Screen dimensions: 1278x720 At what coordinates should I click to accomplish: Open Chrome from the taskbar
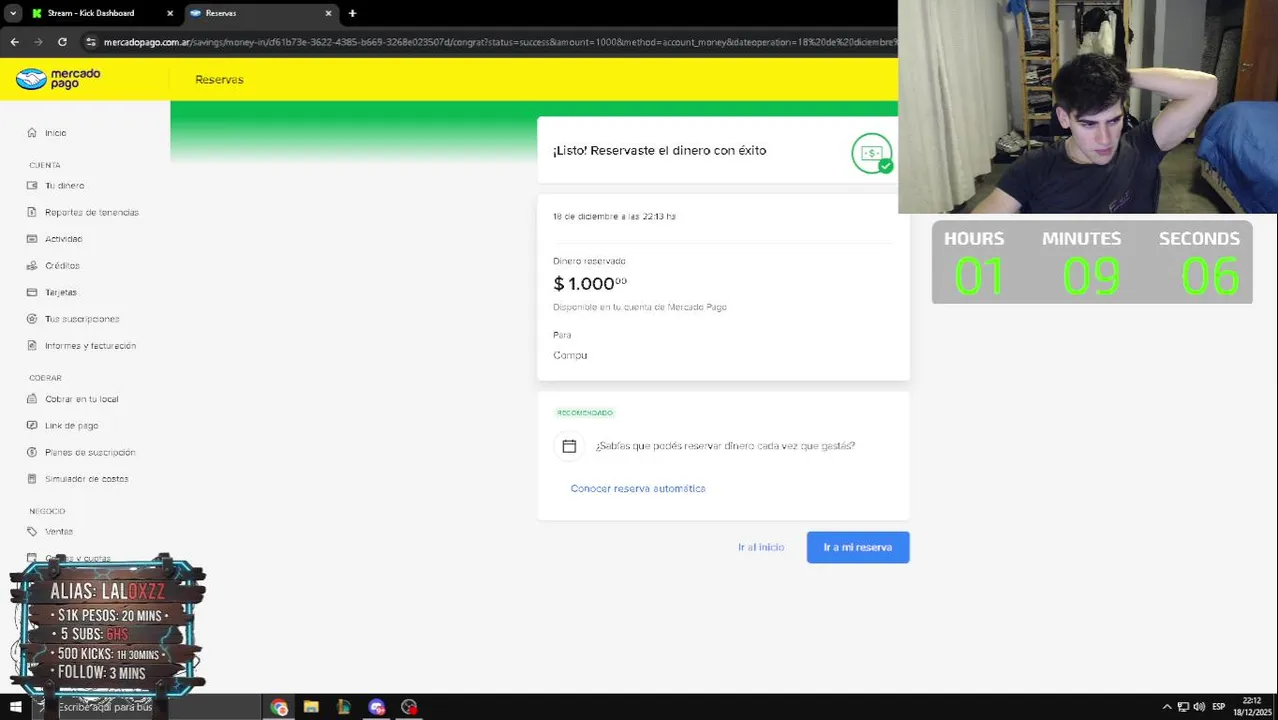(x=279, y=707)
